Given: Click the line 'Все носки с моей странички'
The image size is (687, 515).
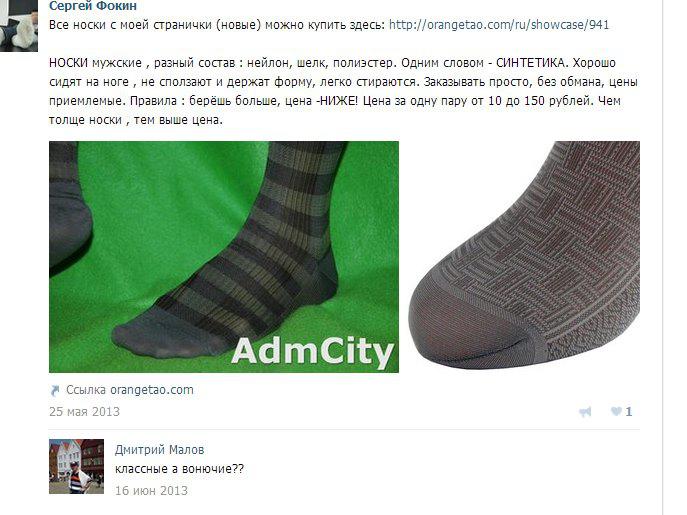Looking at the screenshot, I should coord(329,25).
